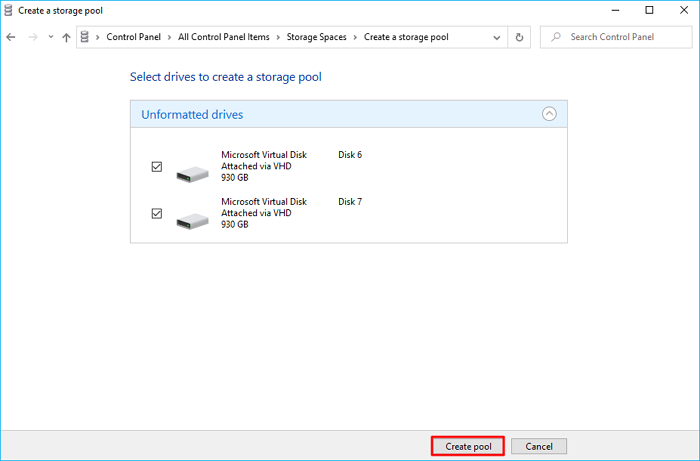
Task: Uncheck the Disk 6 checkbox
Action: [156, 167]
